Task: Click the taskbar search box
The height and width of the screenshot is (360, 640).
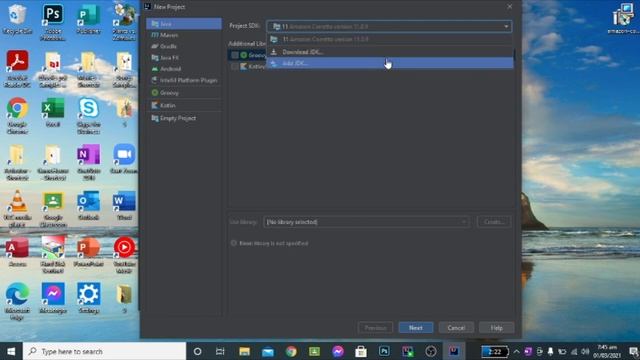Action: pos(104,351)
